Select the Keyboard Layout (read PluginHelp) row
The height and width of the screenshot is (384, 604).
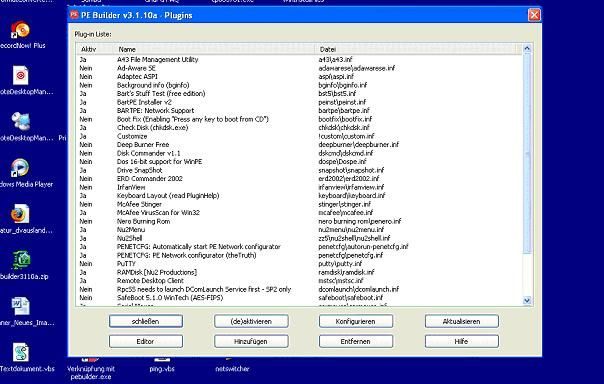[x=299, y=196]
